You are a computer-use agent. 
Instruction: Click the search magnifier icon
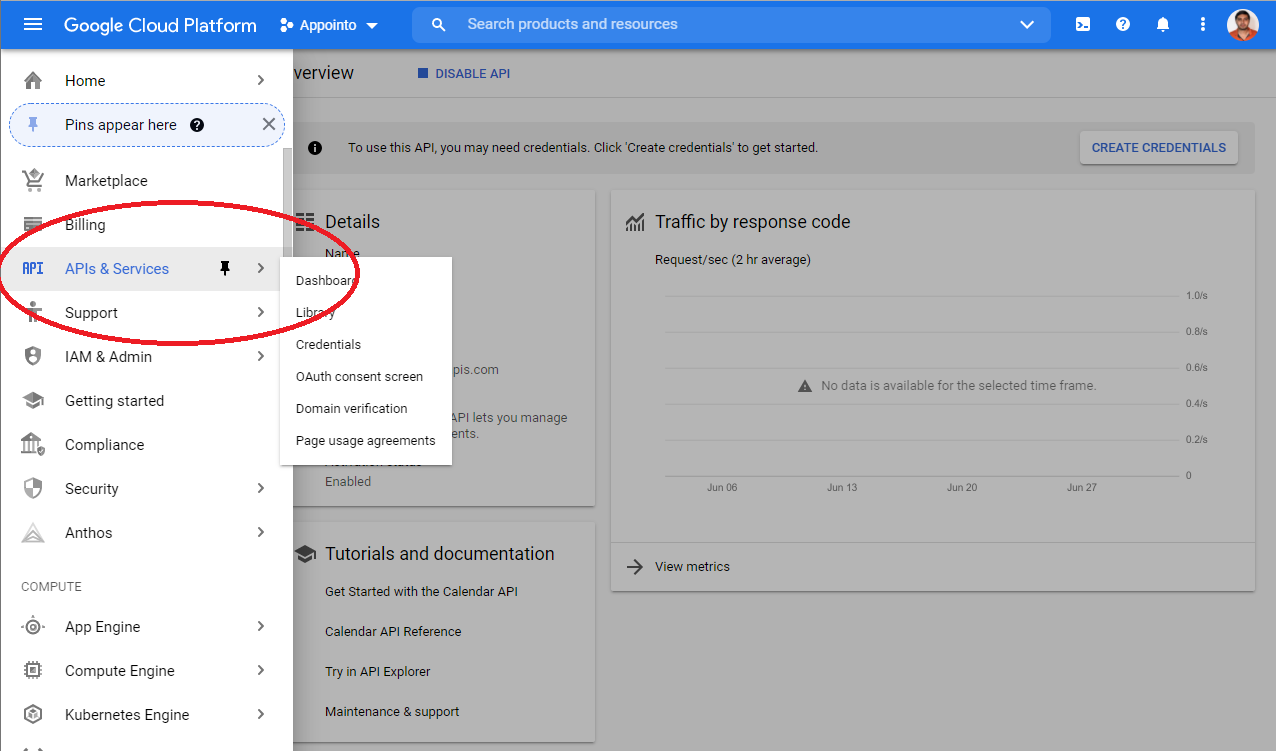[439, 25]
